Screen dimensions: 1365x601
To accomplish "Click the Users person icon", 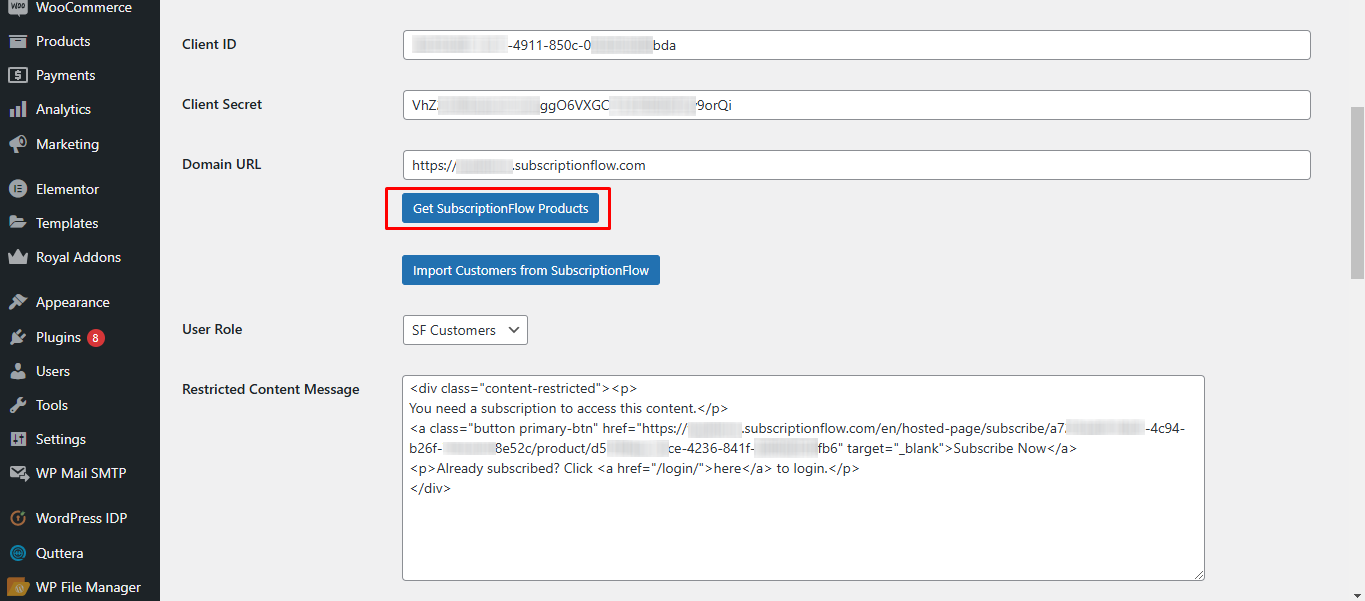I will (x=17, y=371).
